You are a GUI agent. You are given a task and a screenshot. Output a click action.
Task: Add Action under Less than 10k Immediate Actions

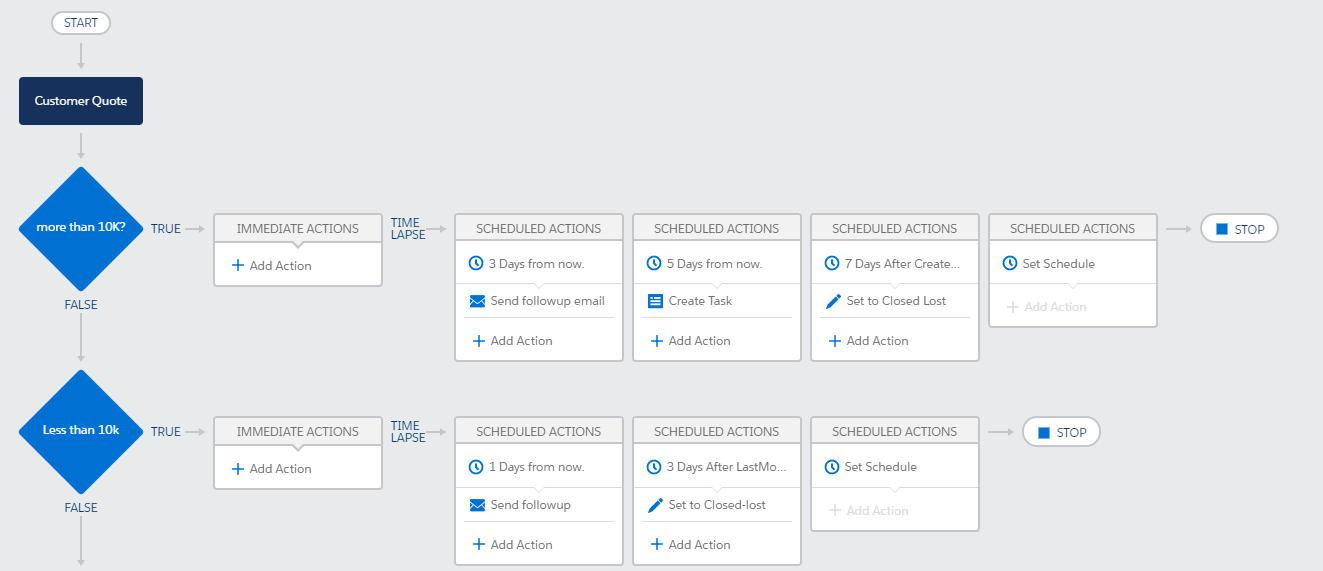[271, 469]
